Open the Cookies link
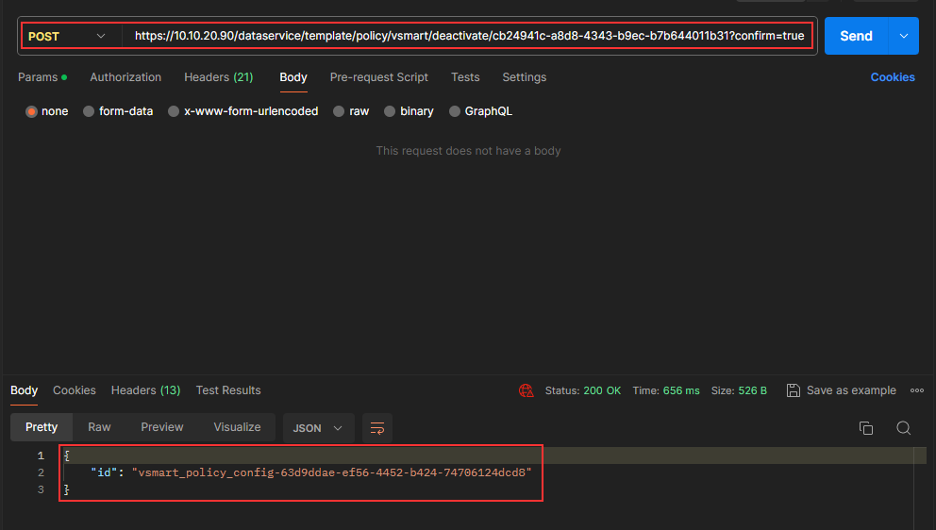The width and height of the screenshot is (936, 530). pyautogui.click(x=892, y=77)
